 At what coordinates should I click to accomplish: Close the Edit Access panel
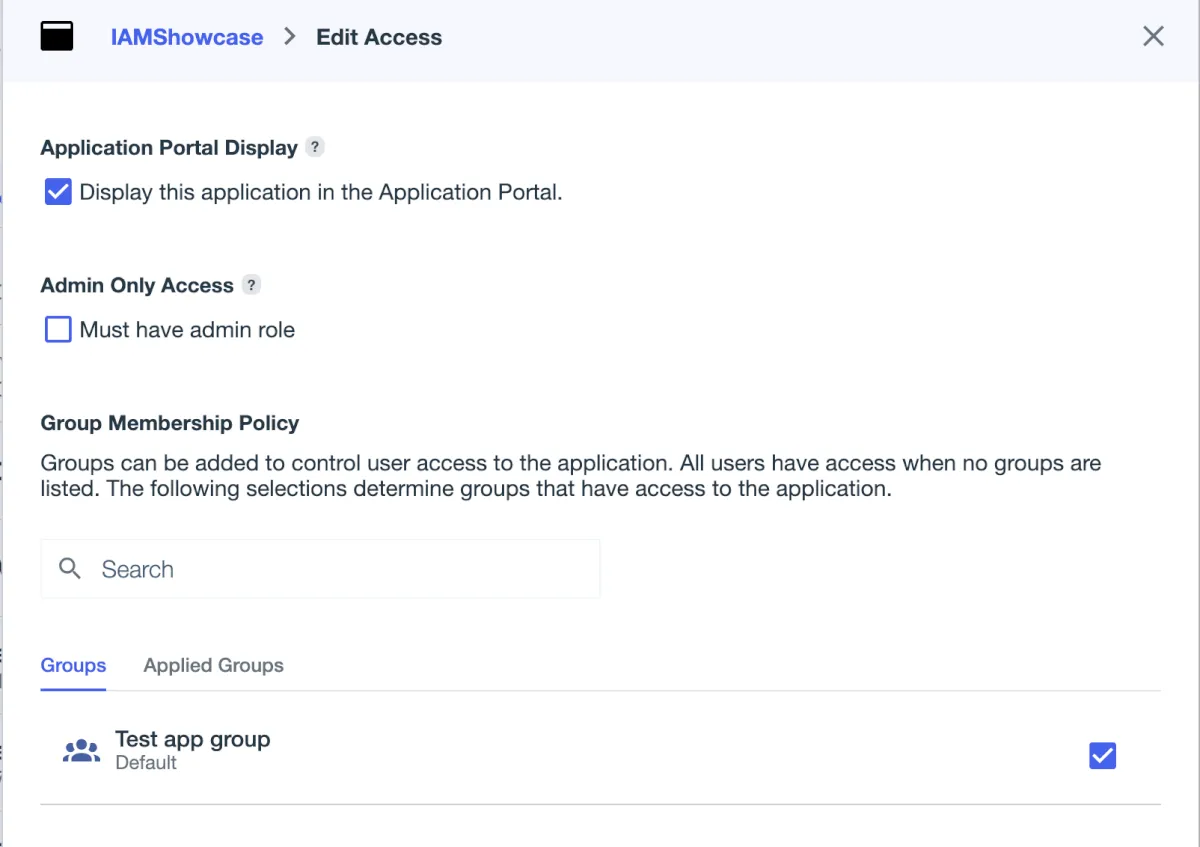(x=1153, y=37)
